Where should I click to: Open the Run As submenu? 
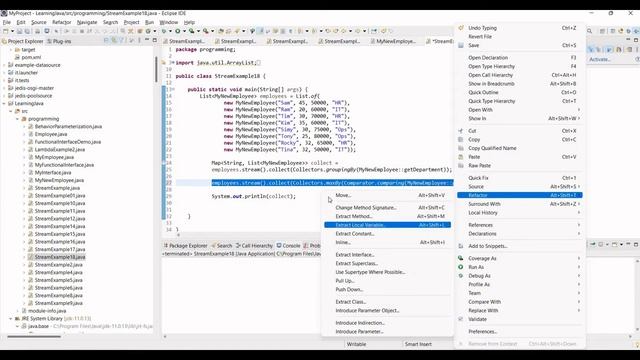[x=519, y=267]
